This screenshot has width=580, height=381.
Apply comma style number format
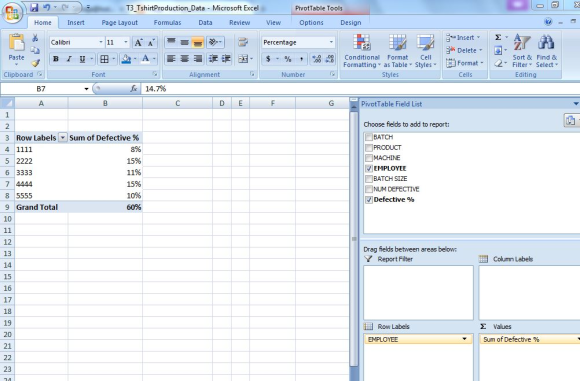coord(301,59)
